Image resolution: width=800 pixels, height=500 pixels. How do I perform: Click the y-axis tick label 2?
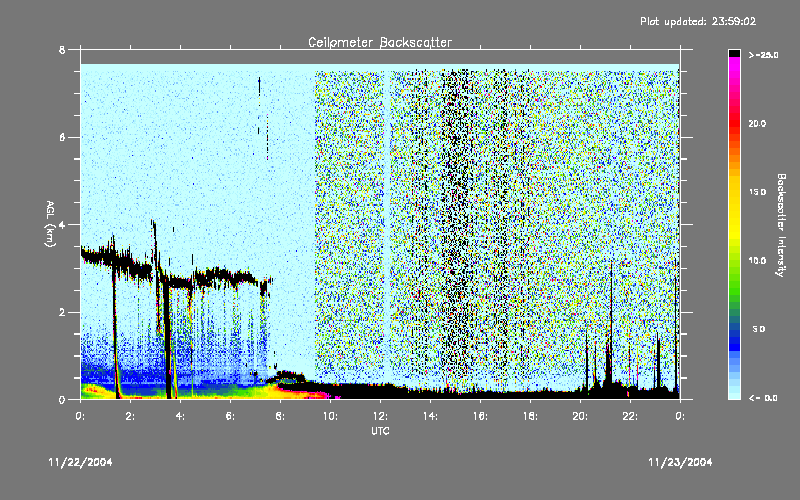click(x=62, y=312)
